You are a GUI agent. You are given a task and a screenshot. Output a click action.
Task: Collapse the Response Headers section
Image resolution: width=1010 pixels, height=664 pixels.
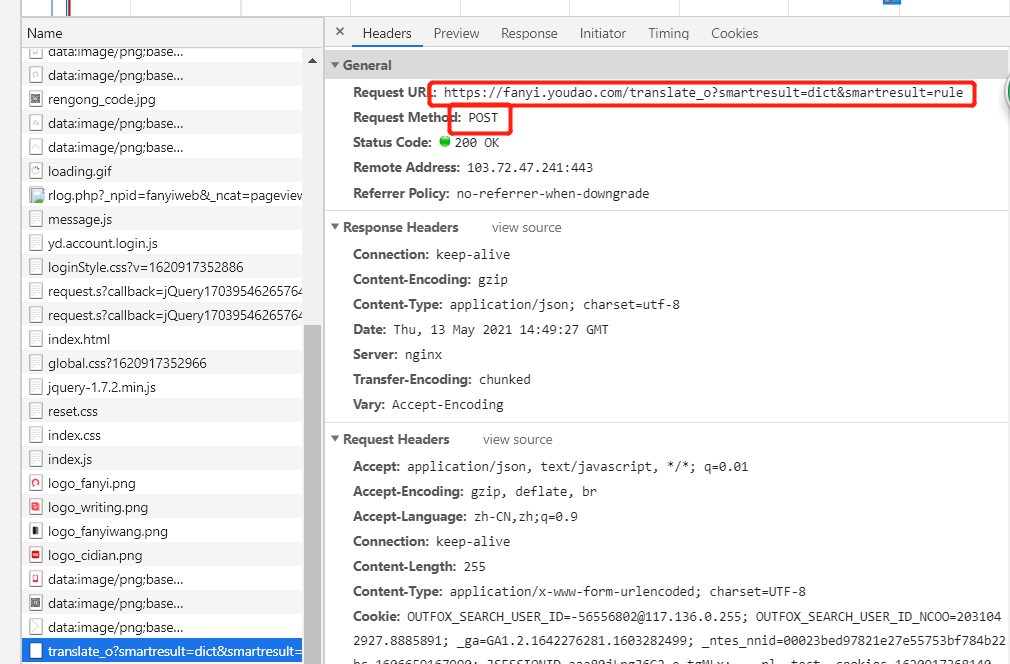(x=335, y=227)
